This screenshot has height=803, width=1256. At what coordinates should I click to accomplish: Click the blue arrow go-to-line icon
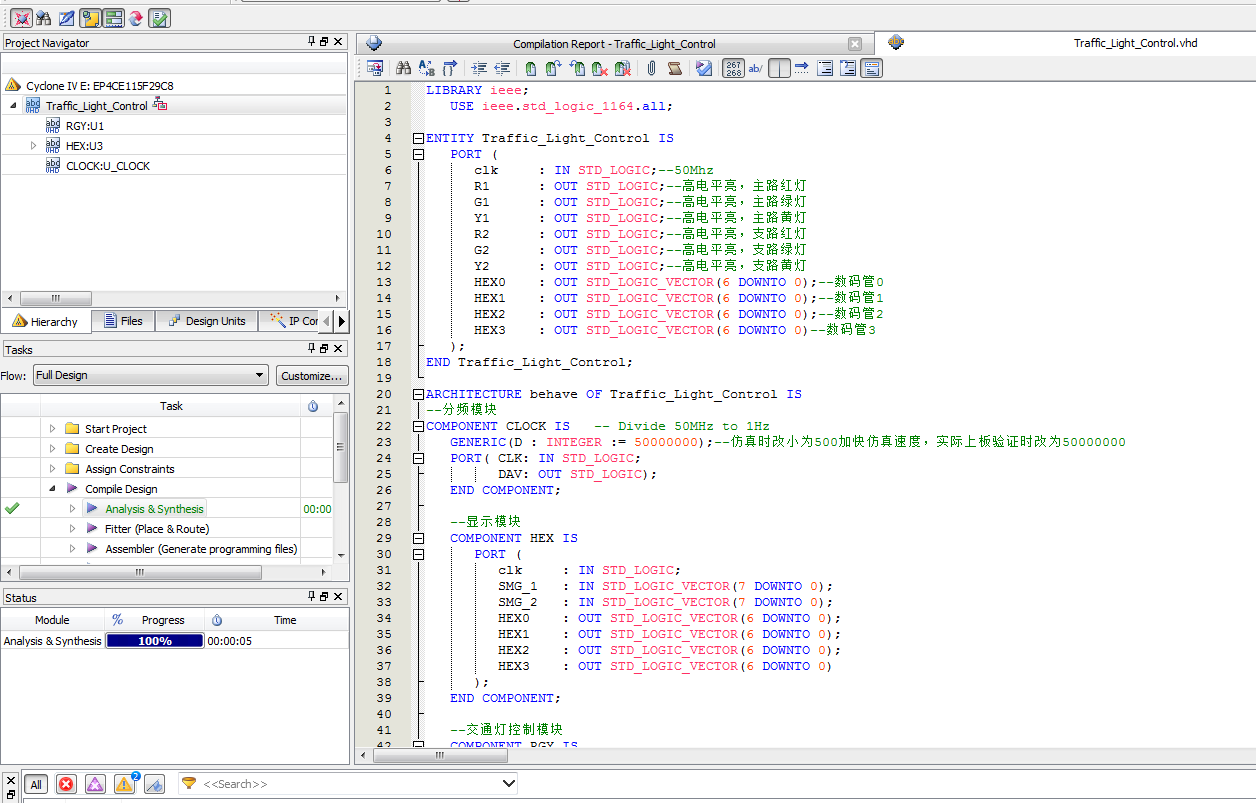point(802,68)
